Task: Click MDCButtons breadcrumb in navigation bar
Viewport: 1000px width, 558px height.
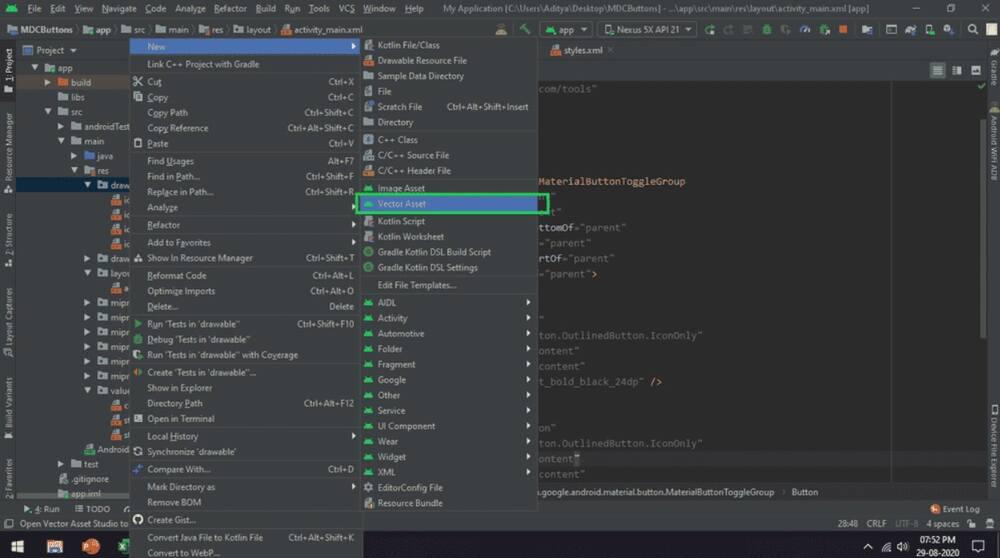Action: (40, 29)
